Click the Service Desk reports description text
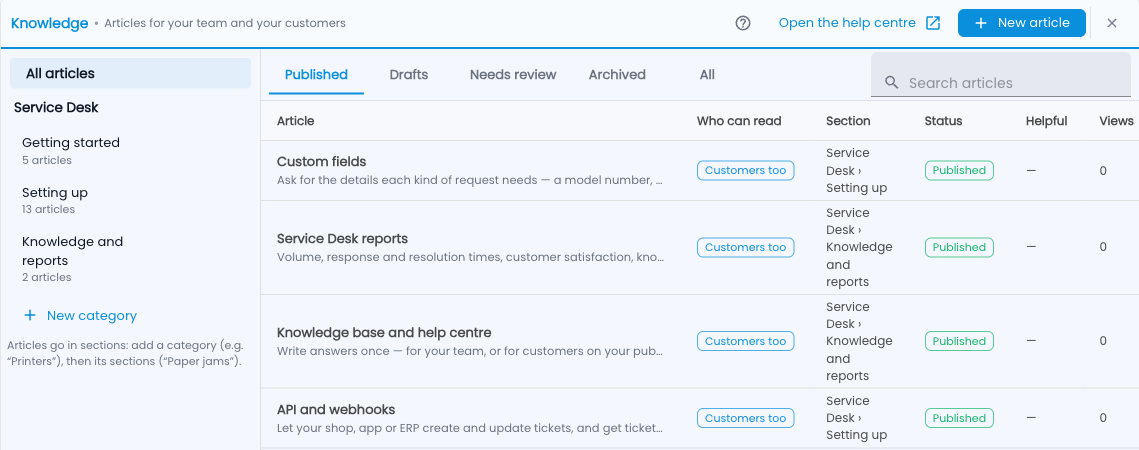Image resolution: width=1139 pixels, height=450 pixels. click(470, 257)
